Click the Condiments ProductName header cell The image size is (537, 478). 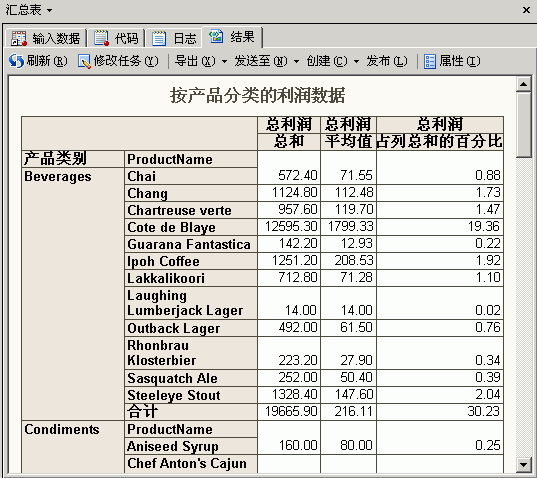click(x=191, y=429)
